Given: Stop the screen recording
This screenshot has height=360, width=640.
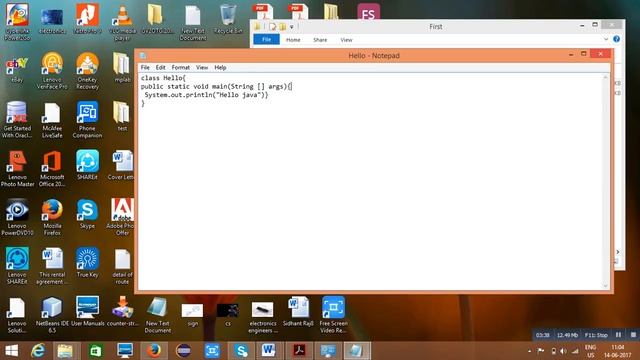Looking at the screenshot, I should click(x=633, y=335).
